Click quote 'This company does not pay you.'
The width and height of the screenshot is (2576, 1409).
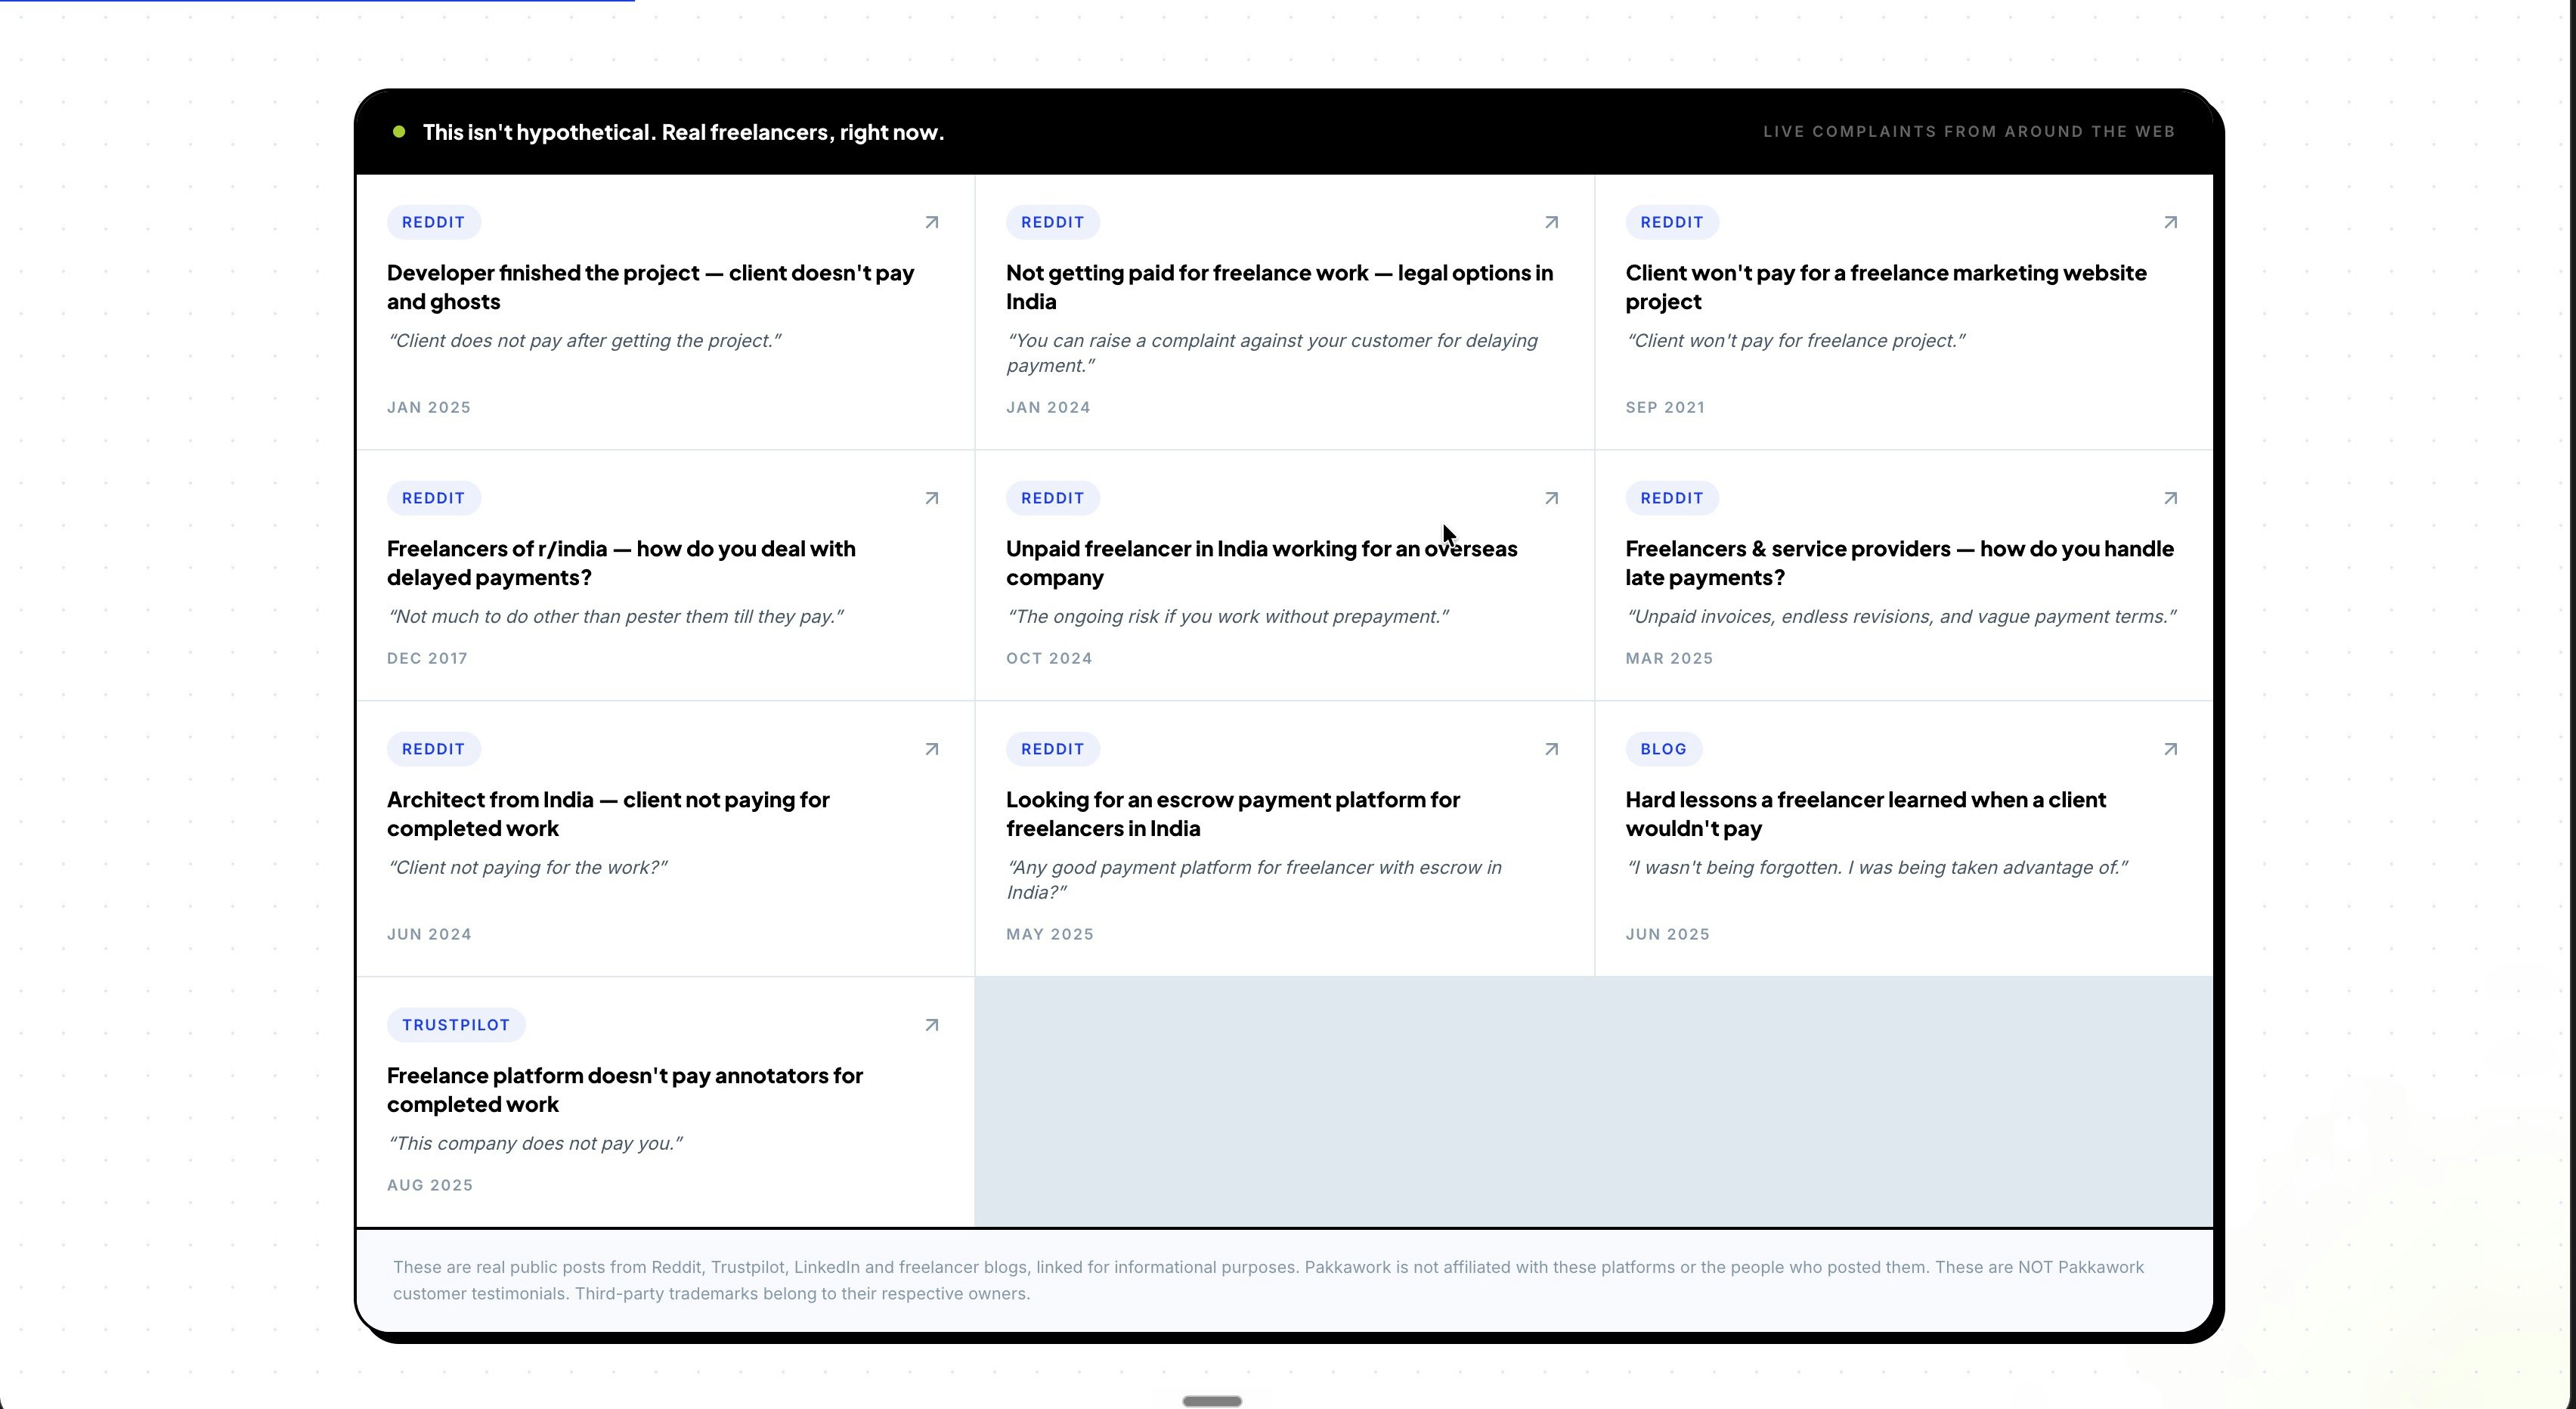point(534,1144)
